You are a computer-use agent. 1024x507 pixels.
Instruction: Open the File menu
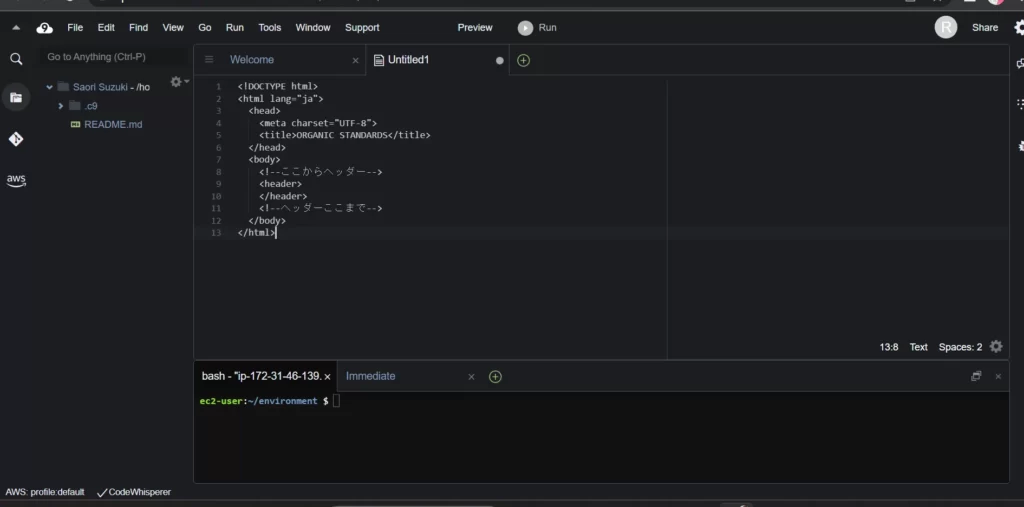click(x=75, y=27)
